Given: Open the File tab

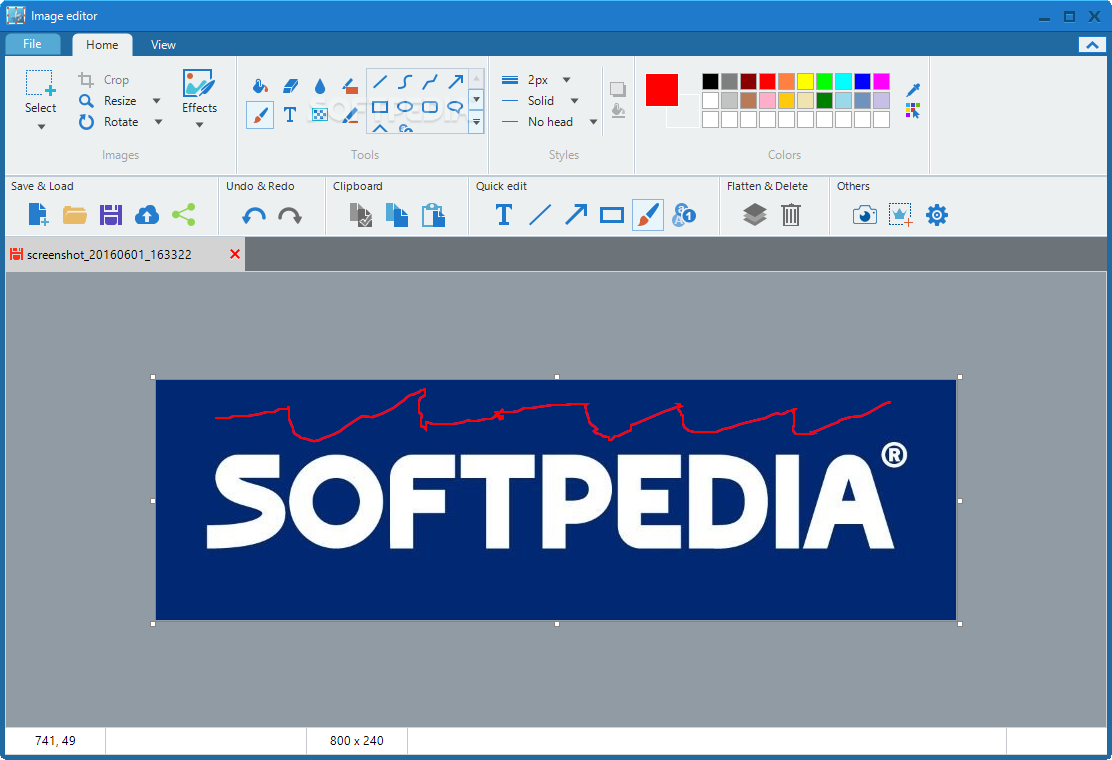Looking at the screenshot, I should (x=32, y=44).
